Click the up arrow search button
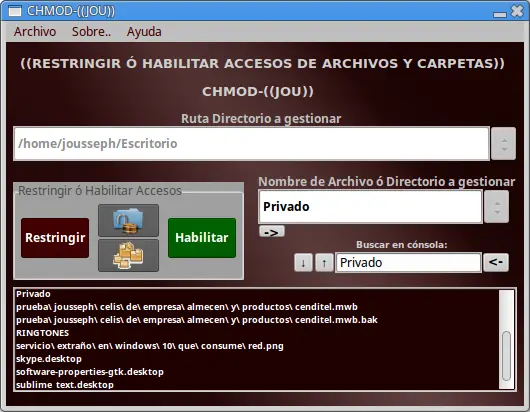Screen dimensions: 530x412 click(x=324, y=263)
